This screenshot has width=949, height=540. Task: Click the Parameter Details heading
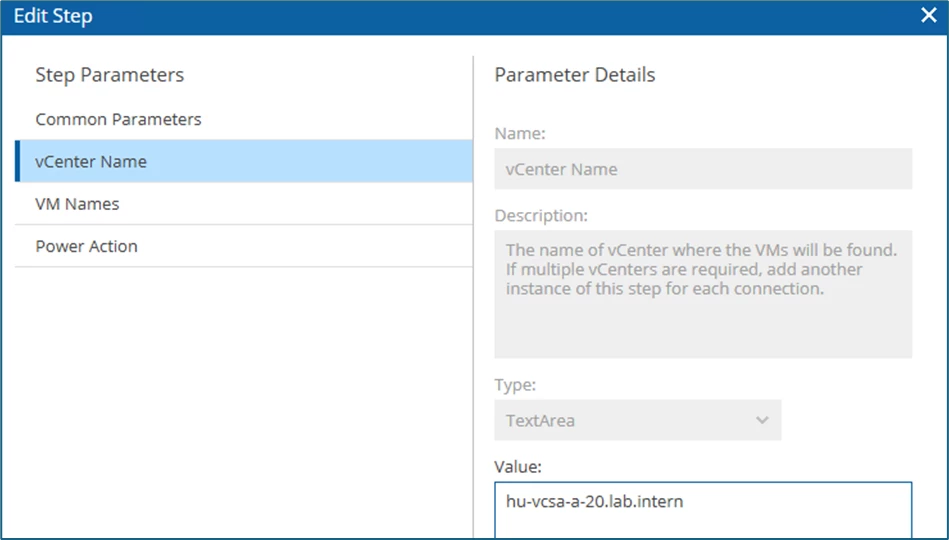coord(575,75)
